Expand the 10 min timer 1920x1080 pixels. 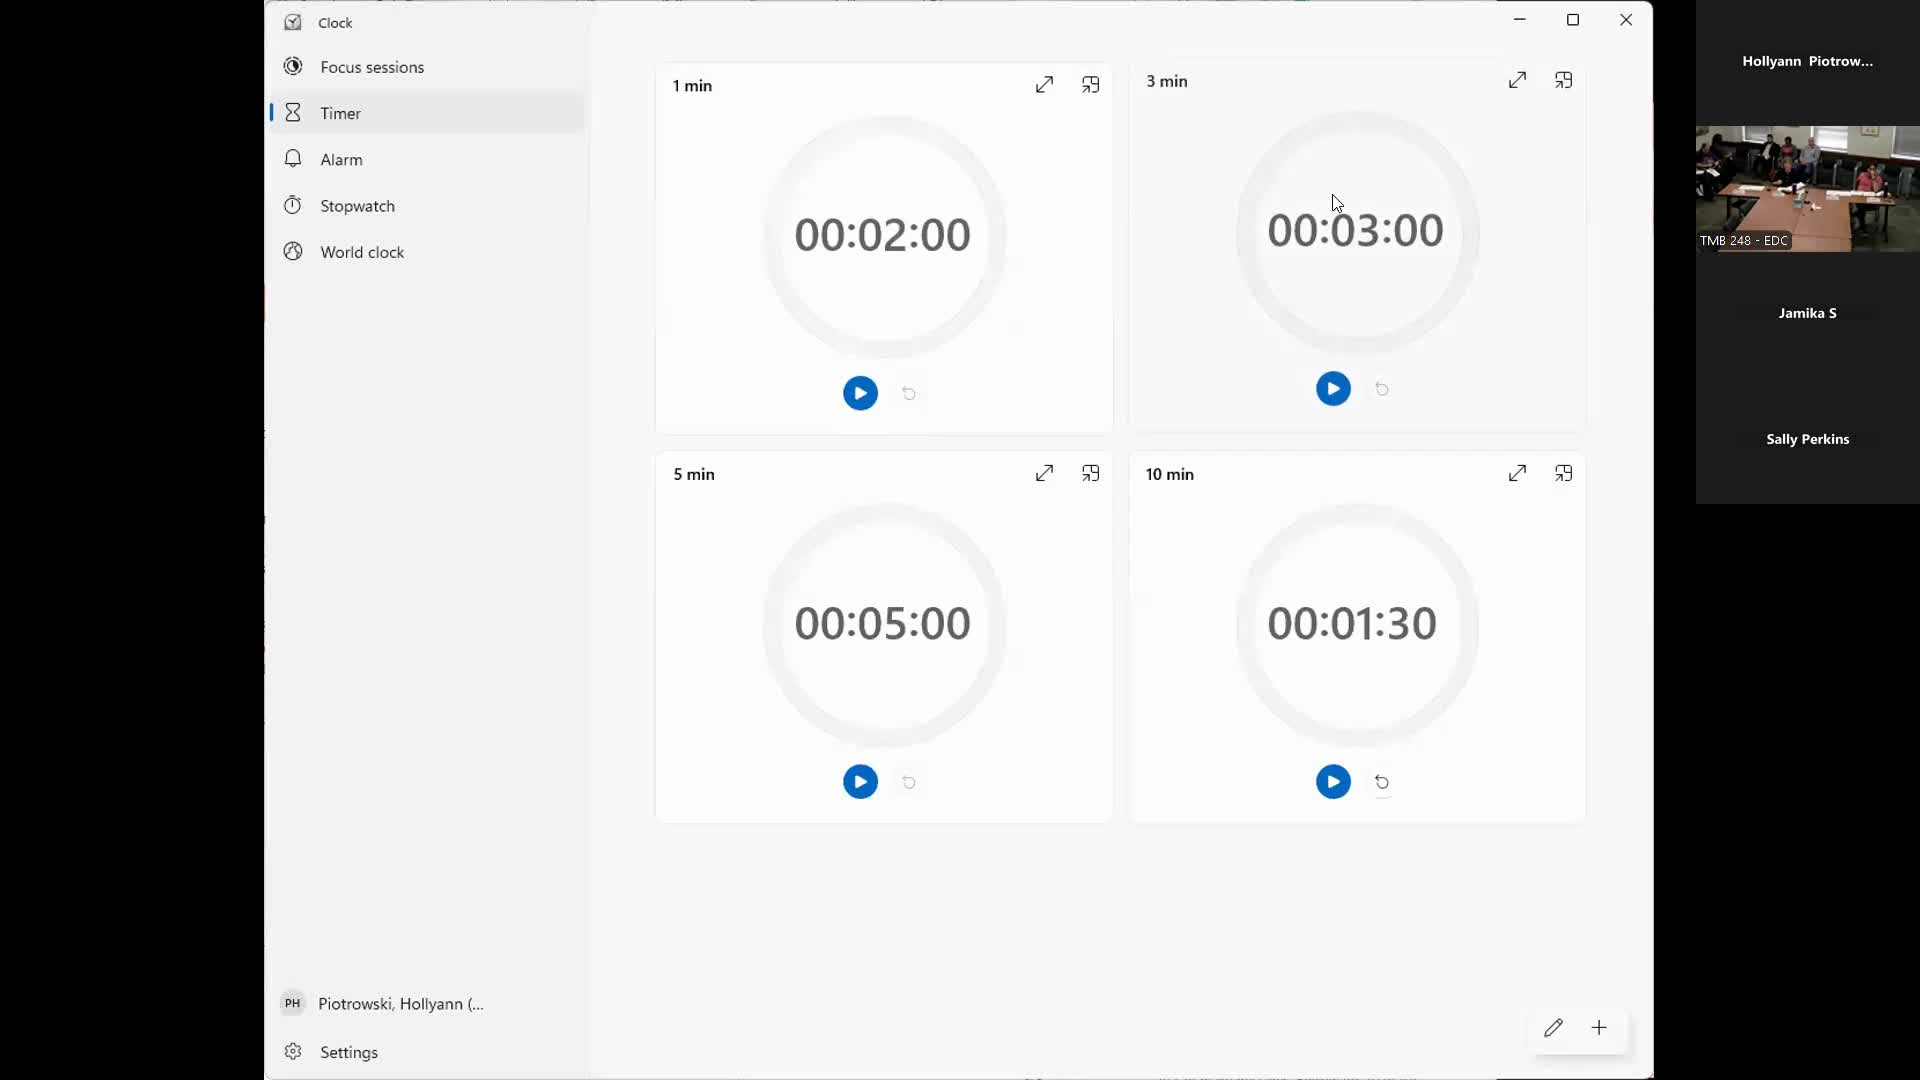(1517, 473)
